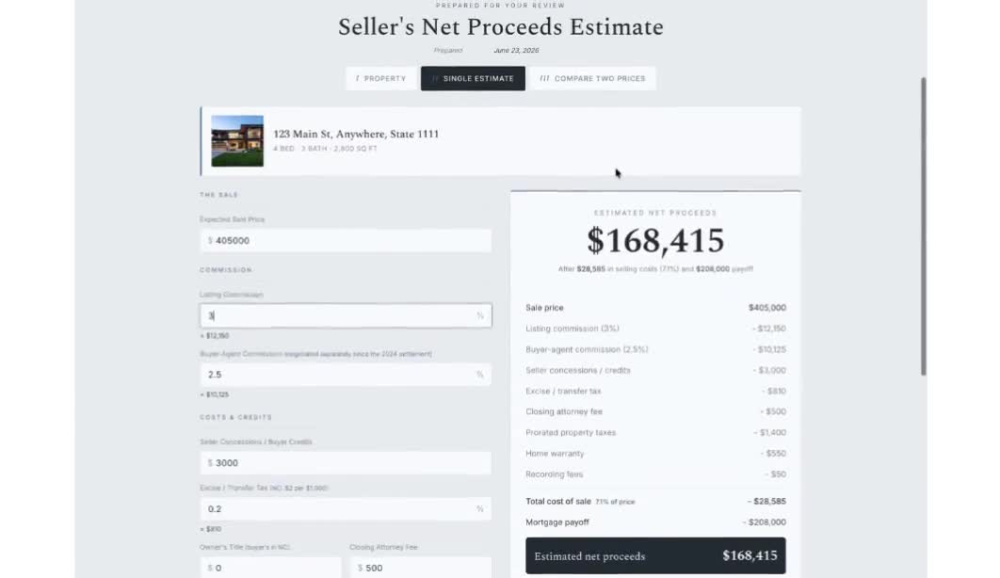Edit the Owner's Title field
1000x578 pixels.
click(270, 567)
